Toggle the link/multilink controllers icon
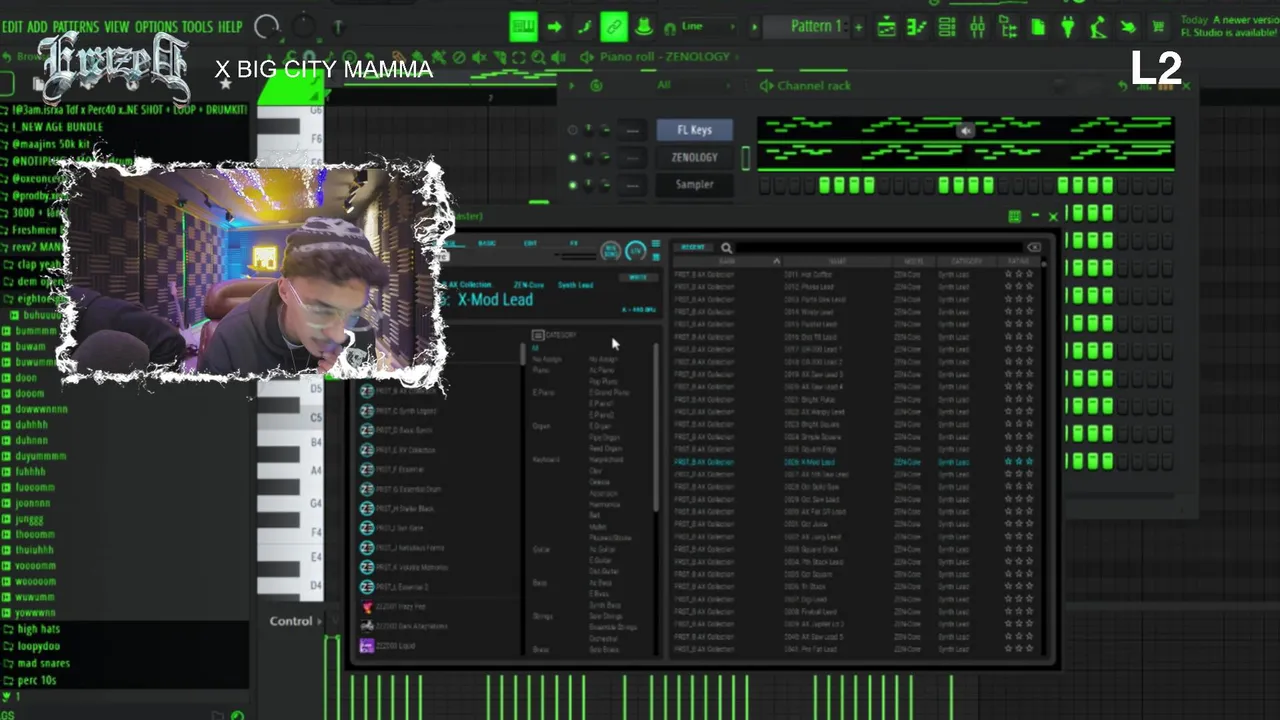 [x=614, y=27]
